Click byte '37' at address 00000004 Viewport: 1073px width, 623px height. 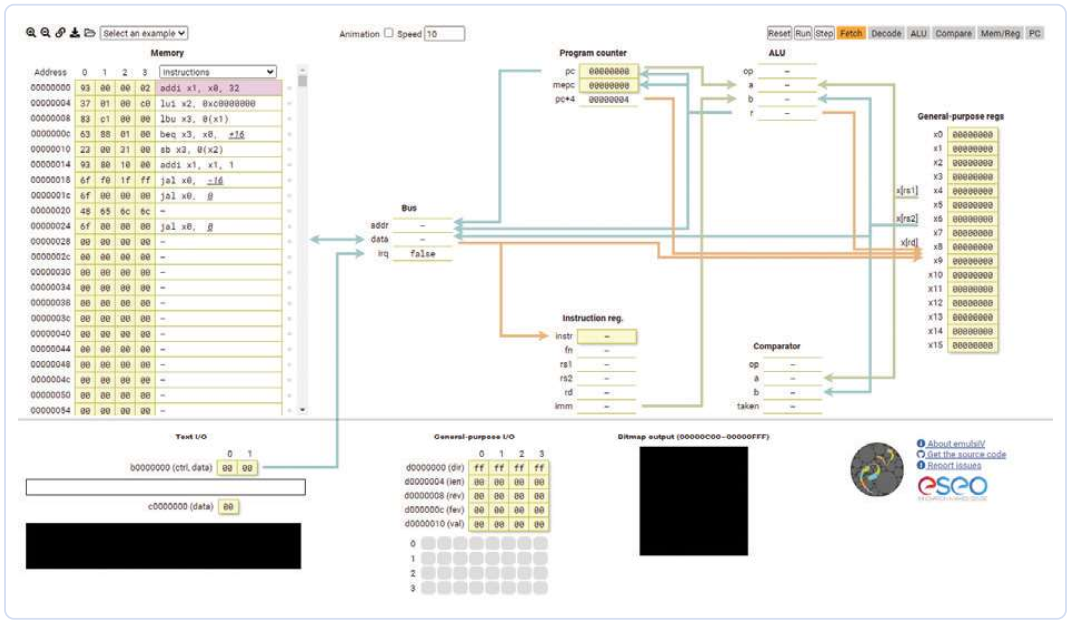pyautogui.click(x=85, y=103)
